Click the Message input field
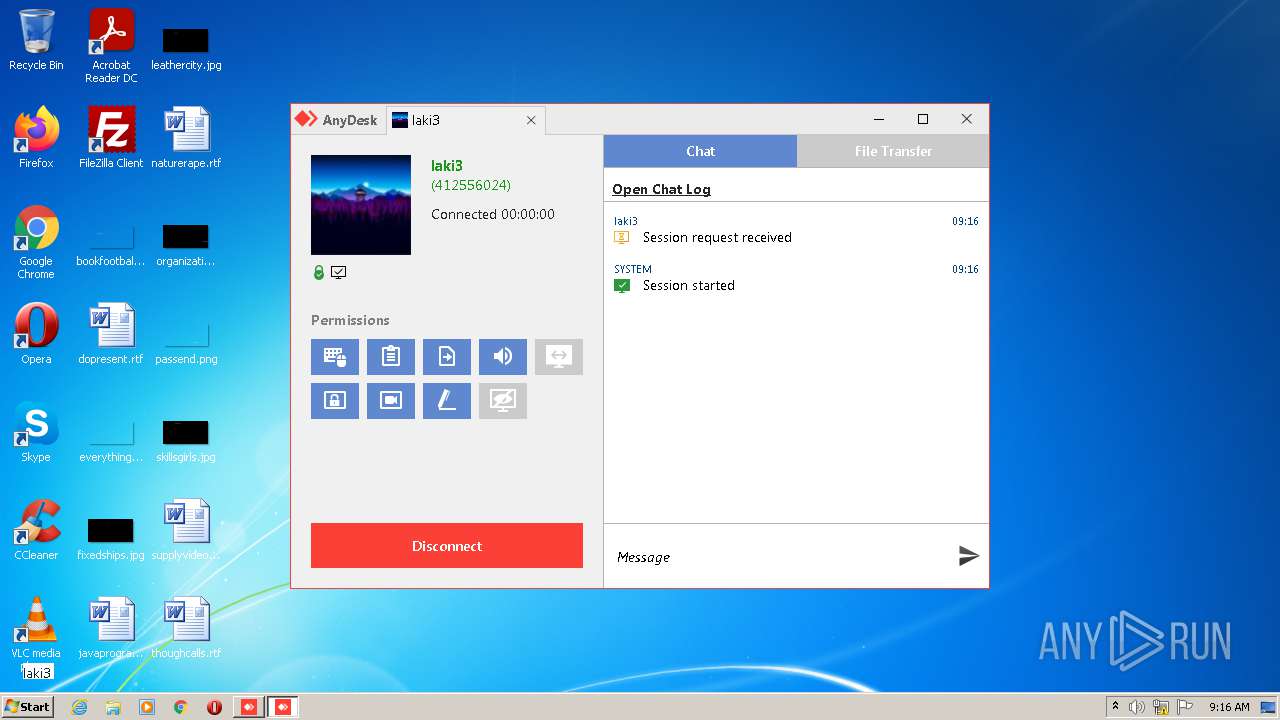1280x720 pixels. [780, 557]
